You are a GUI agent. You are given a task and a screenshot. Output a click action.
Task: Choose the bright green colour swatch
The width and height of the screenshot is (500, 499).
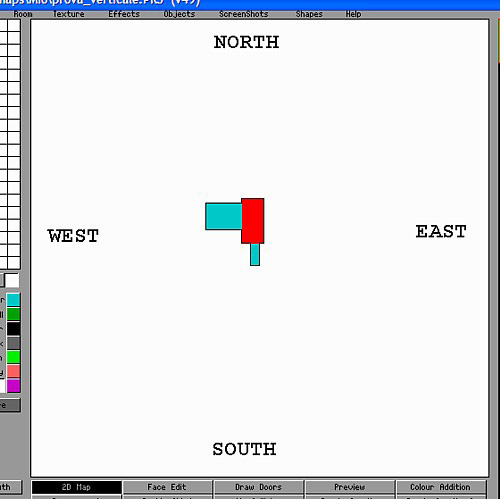pos(13,357)
